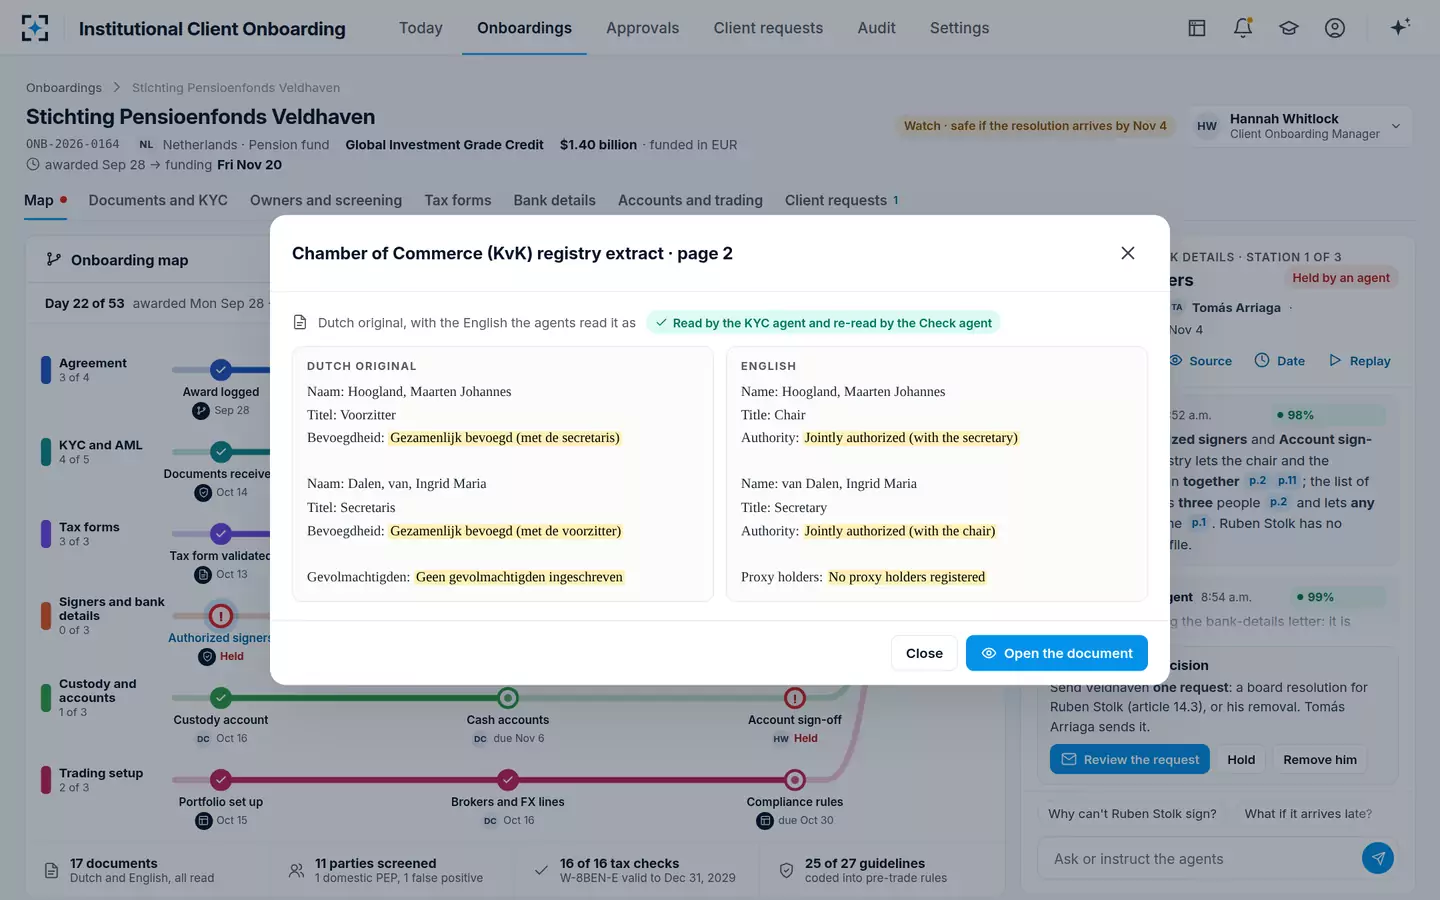This screenshot has height=900, width=1440.
Task: Select the held Authorized signers node
Action: 221,616
